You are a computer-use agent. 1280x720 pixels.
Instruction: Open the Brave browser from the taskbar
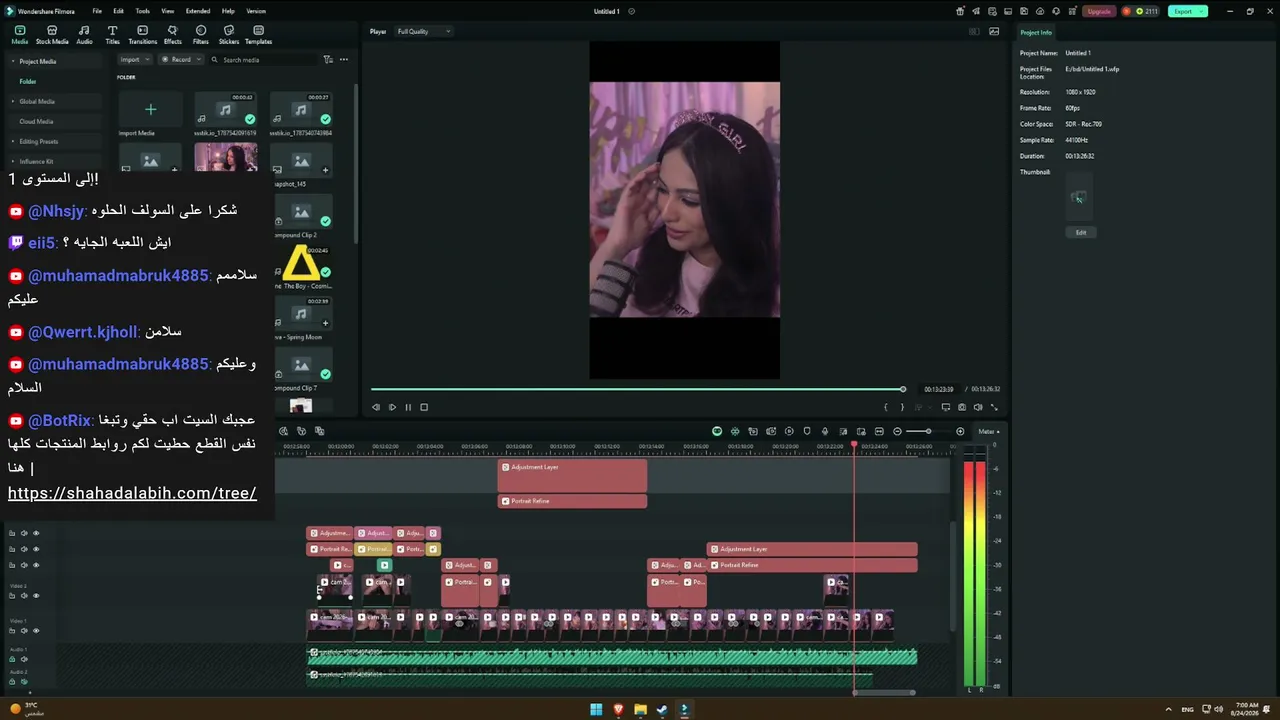point(618,710)
